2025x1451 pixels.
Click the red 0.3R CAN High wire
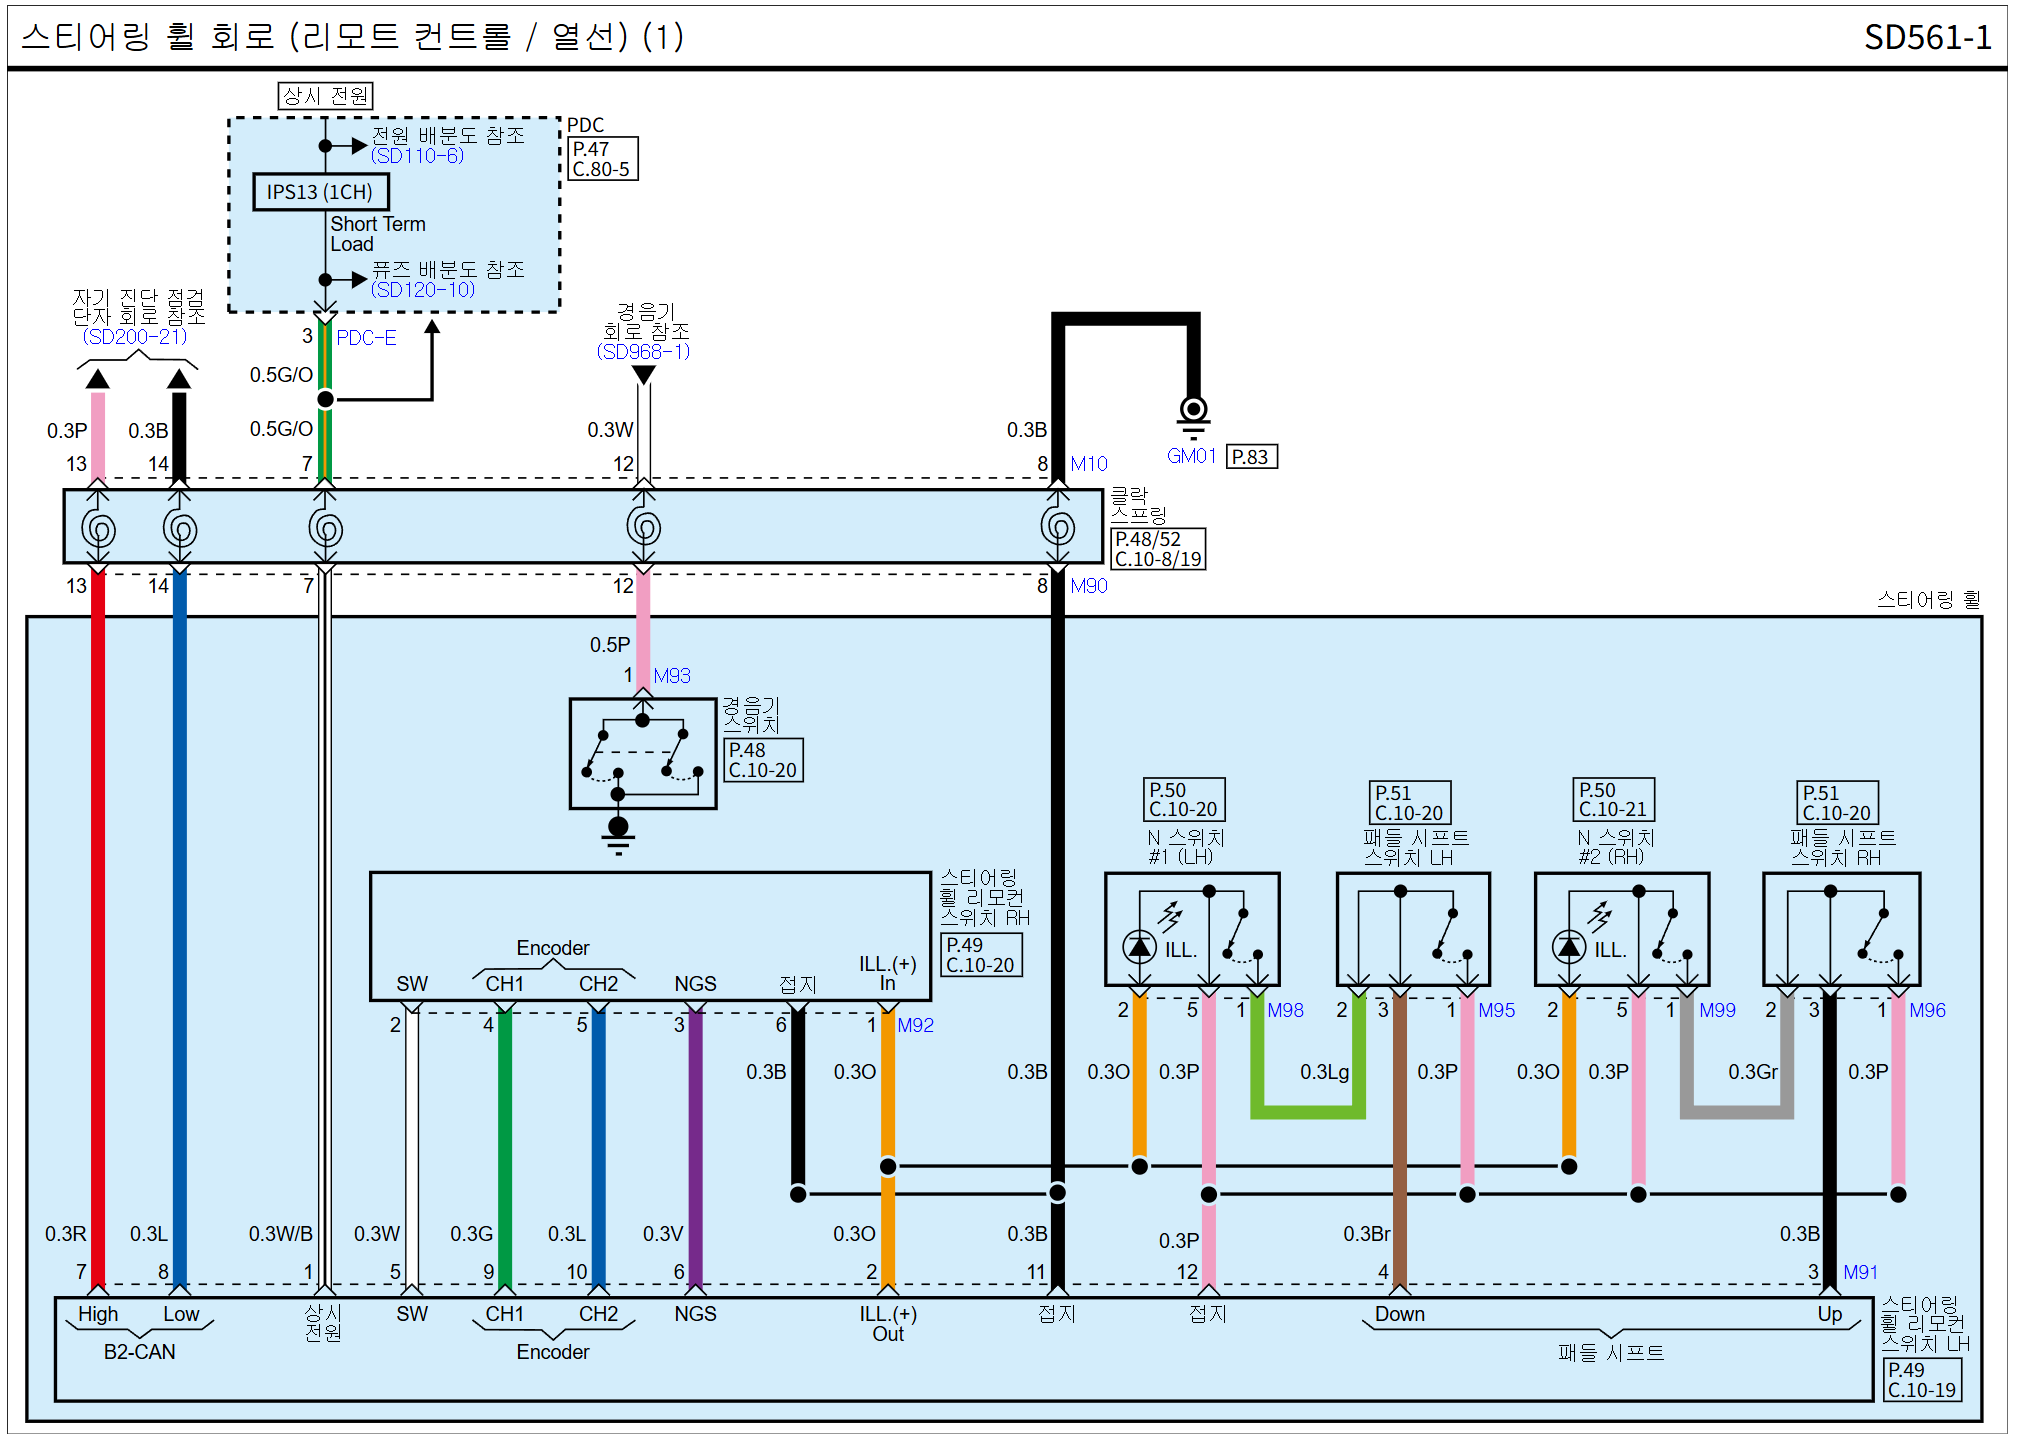click(x=98, y=900)
